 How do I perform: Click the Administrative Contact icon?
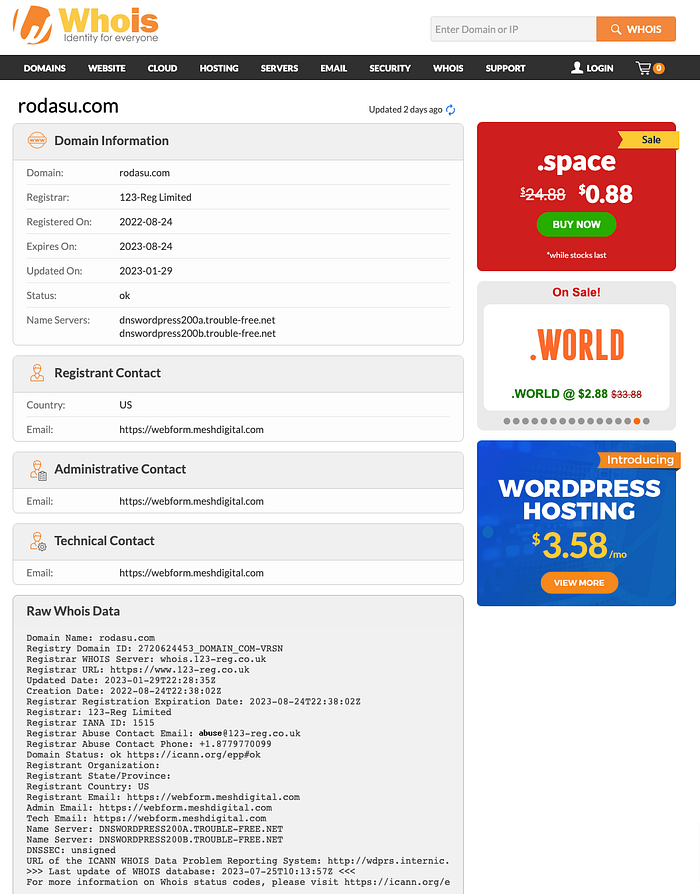tap(38, 470)
